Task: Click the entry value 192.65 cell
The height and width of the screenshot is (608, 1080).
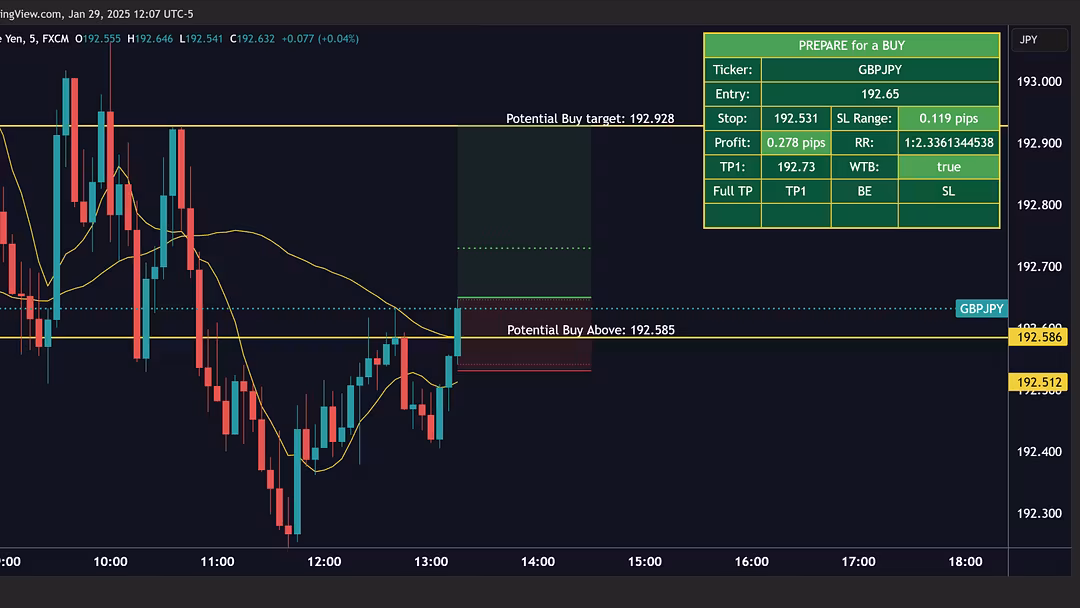Action: coord(879,94)
